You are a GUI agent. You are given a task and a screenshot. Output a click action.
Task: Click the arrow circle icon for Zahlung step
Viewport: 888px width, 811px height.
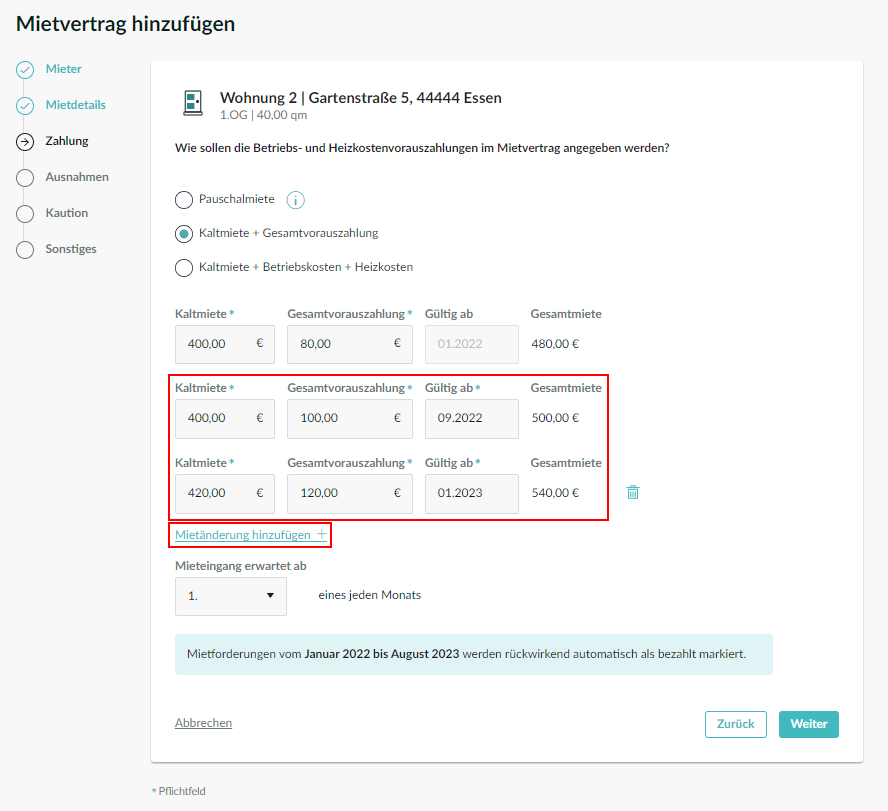(25, 142)
